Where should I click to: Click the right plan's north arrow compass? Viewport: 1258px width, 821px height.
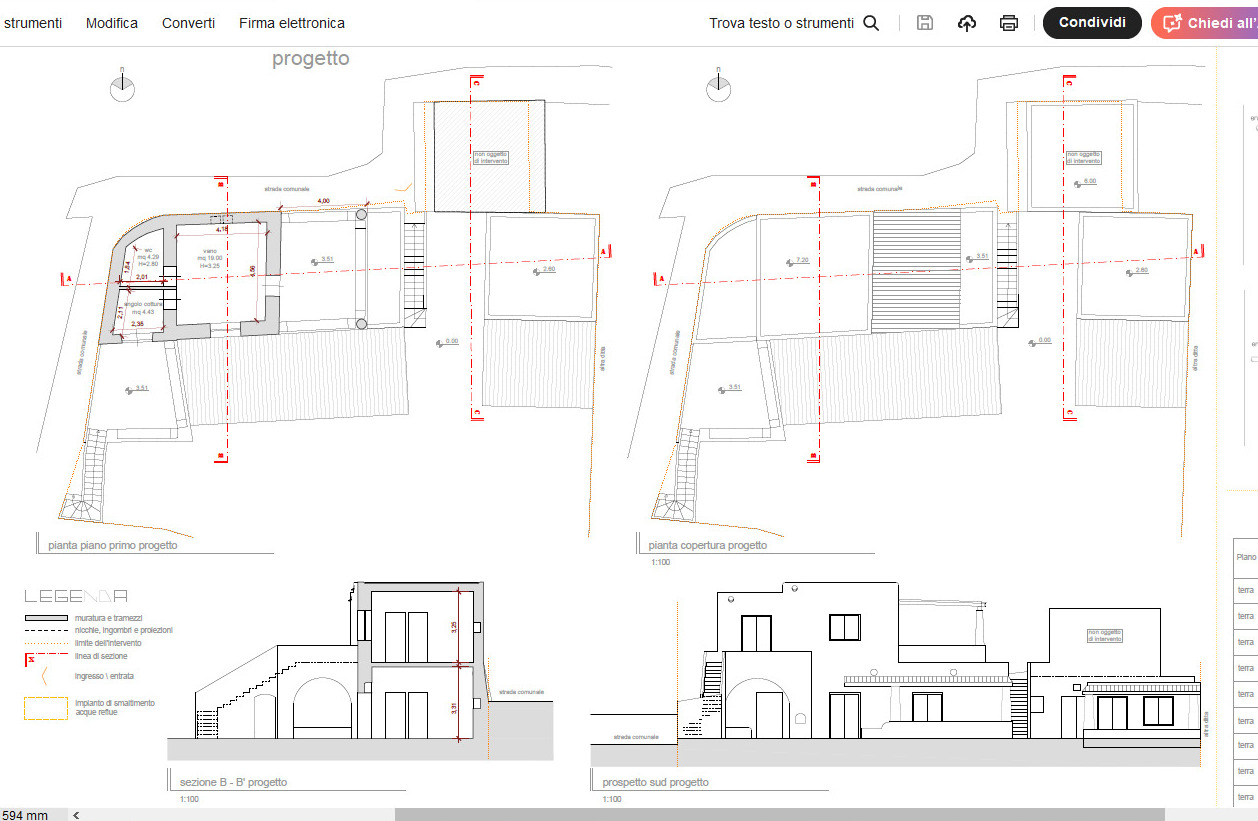718,88
